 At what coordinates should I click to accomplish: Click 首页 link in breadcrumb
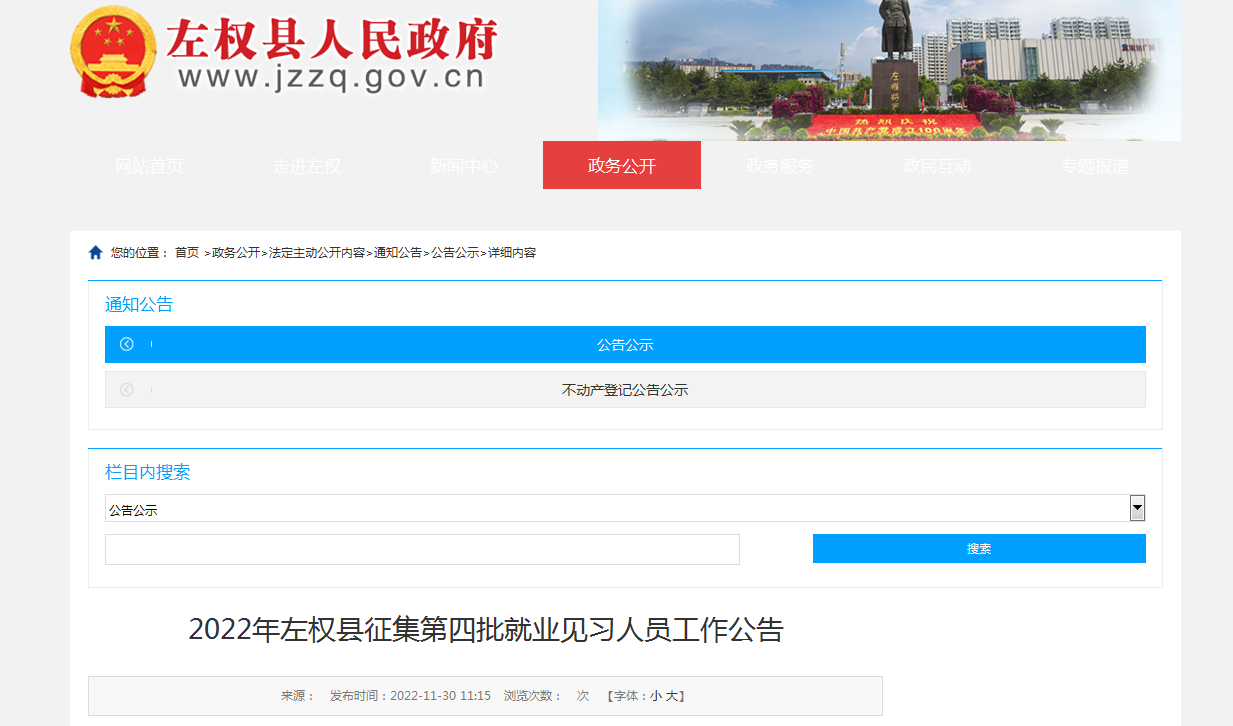coord(187,253)
